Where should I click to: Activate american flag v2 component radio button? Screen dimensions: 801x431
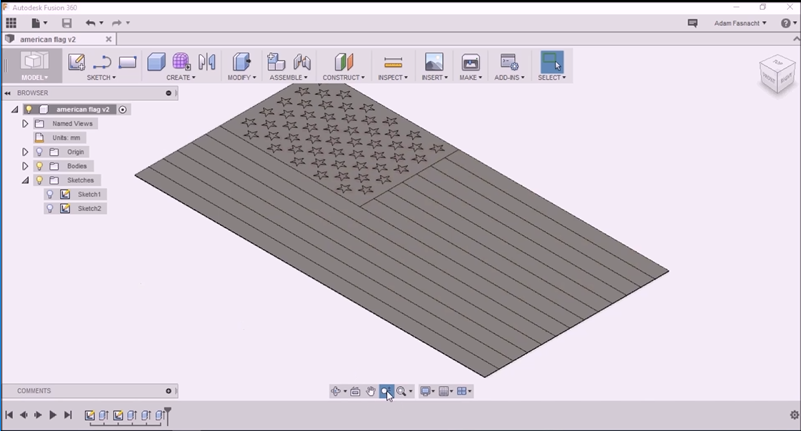point(123,109)
